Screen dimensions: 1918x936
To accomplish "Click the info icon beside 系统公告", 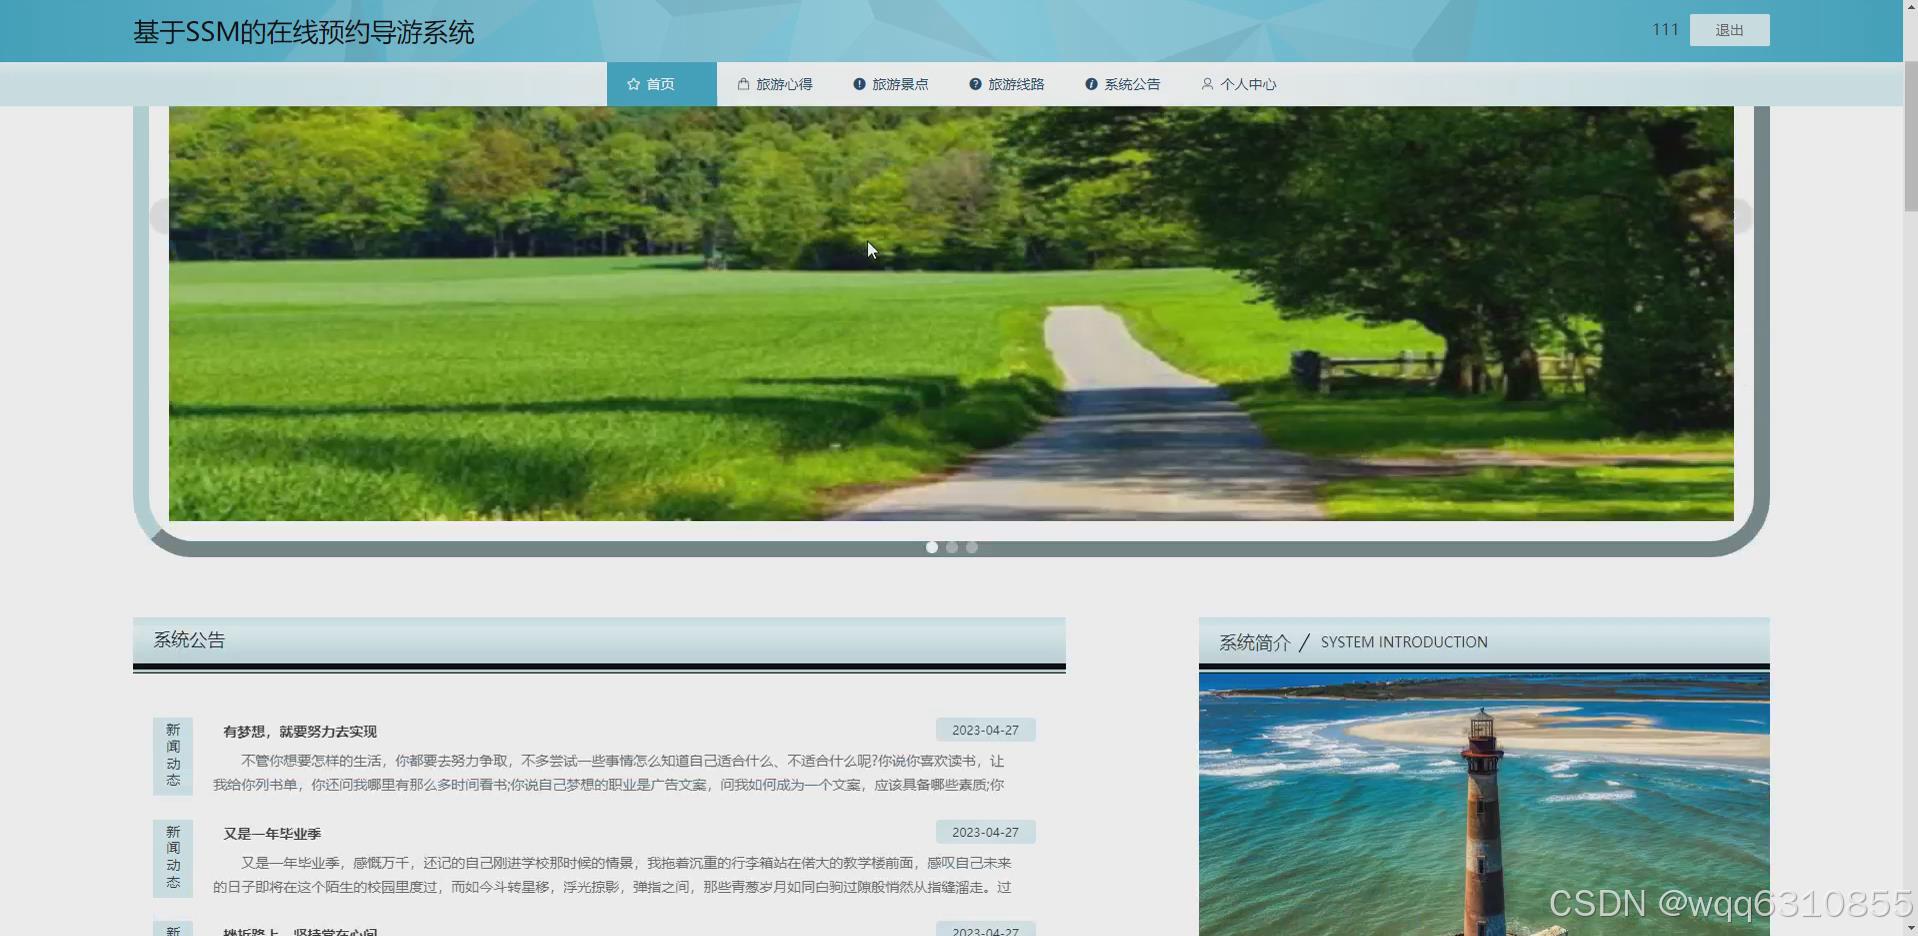I will click(x=1091, y=84).
